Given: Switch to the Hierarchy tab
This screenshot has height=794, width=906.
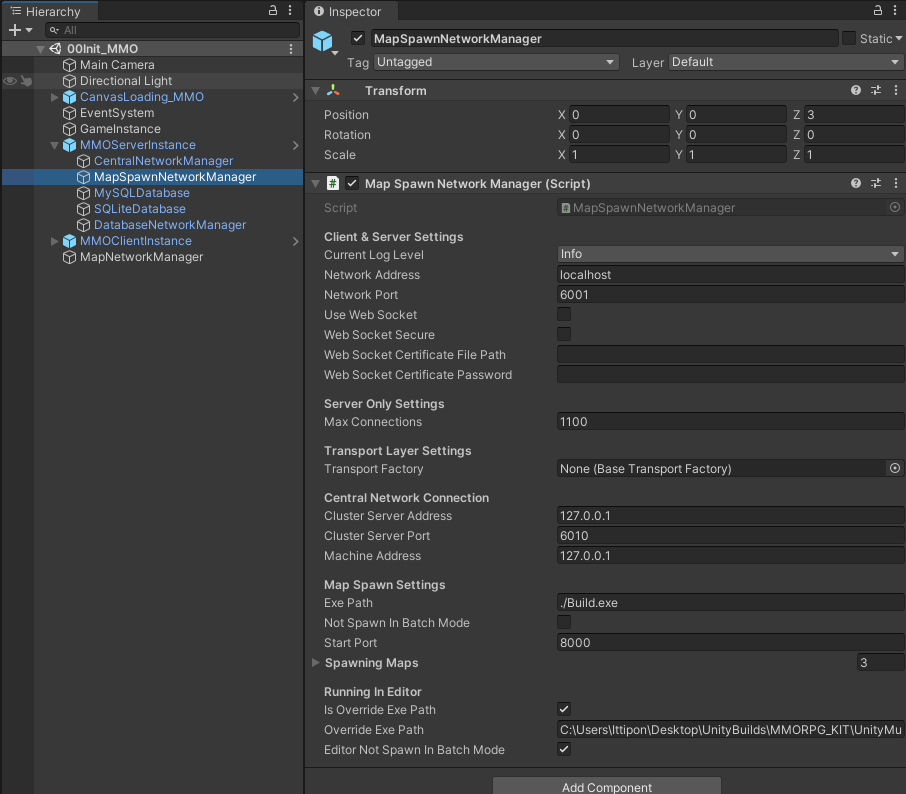Looking at the screenshot, I should click(48, 11).
